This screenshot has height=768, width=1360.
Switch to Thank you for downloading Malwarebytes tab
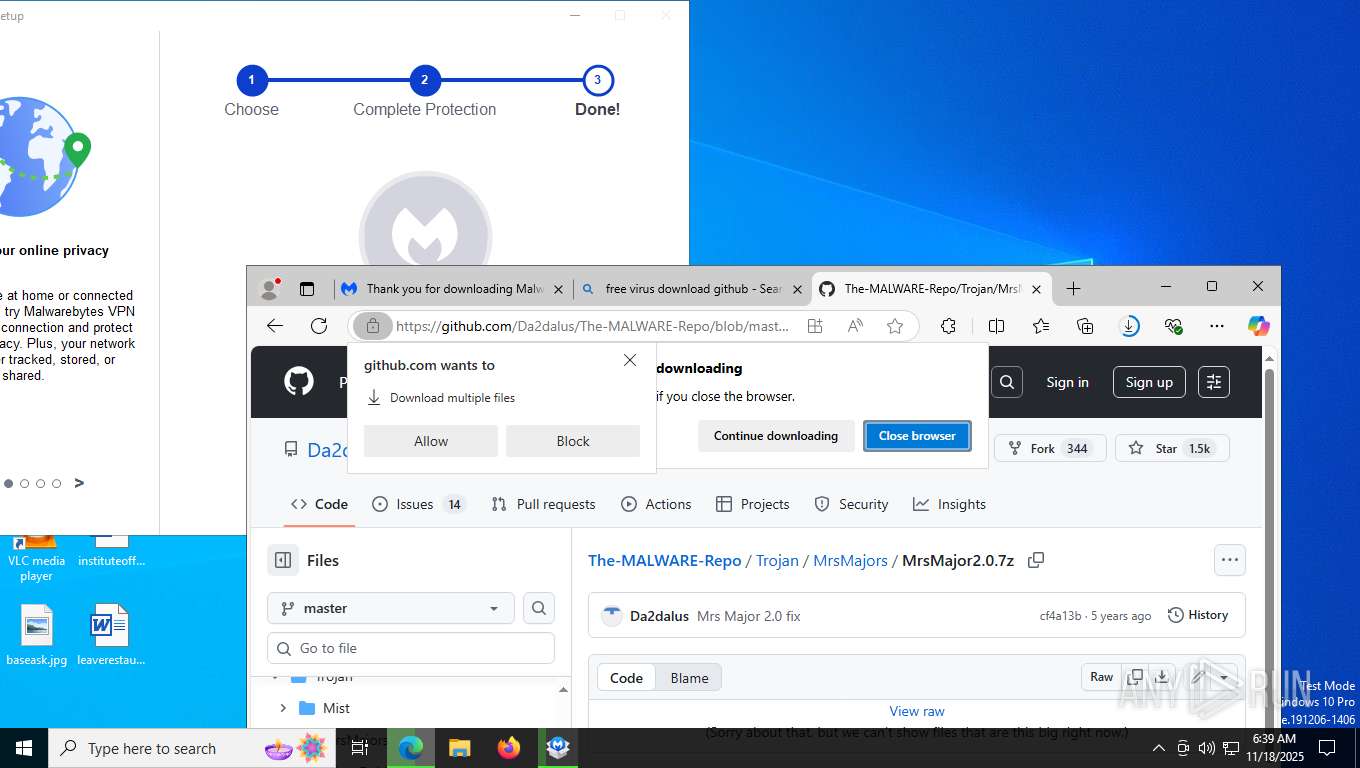(455, 289)
